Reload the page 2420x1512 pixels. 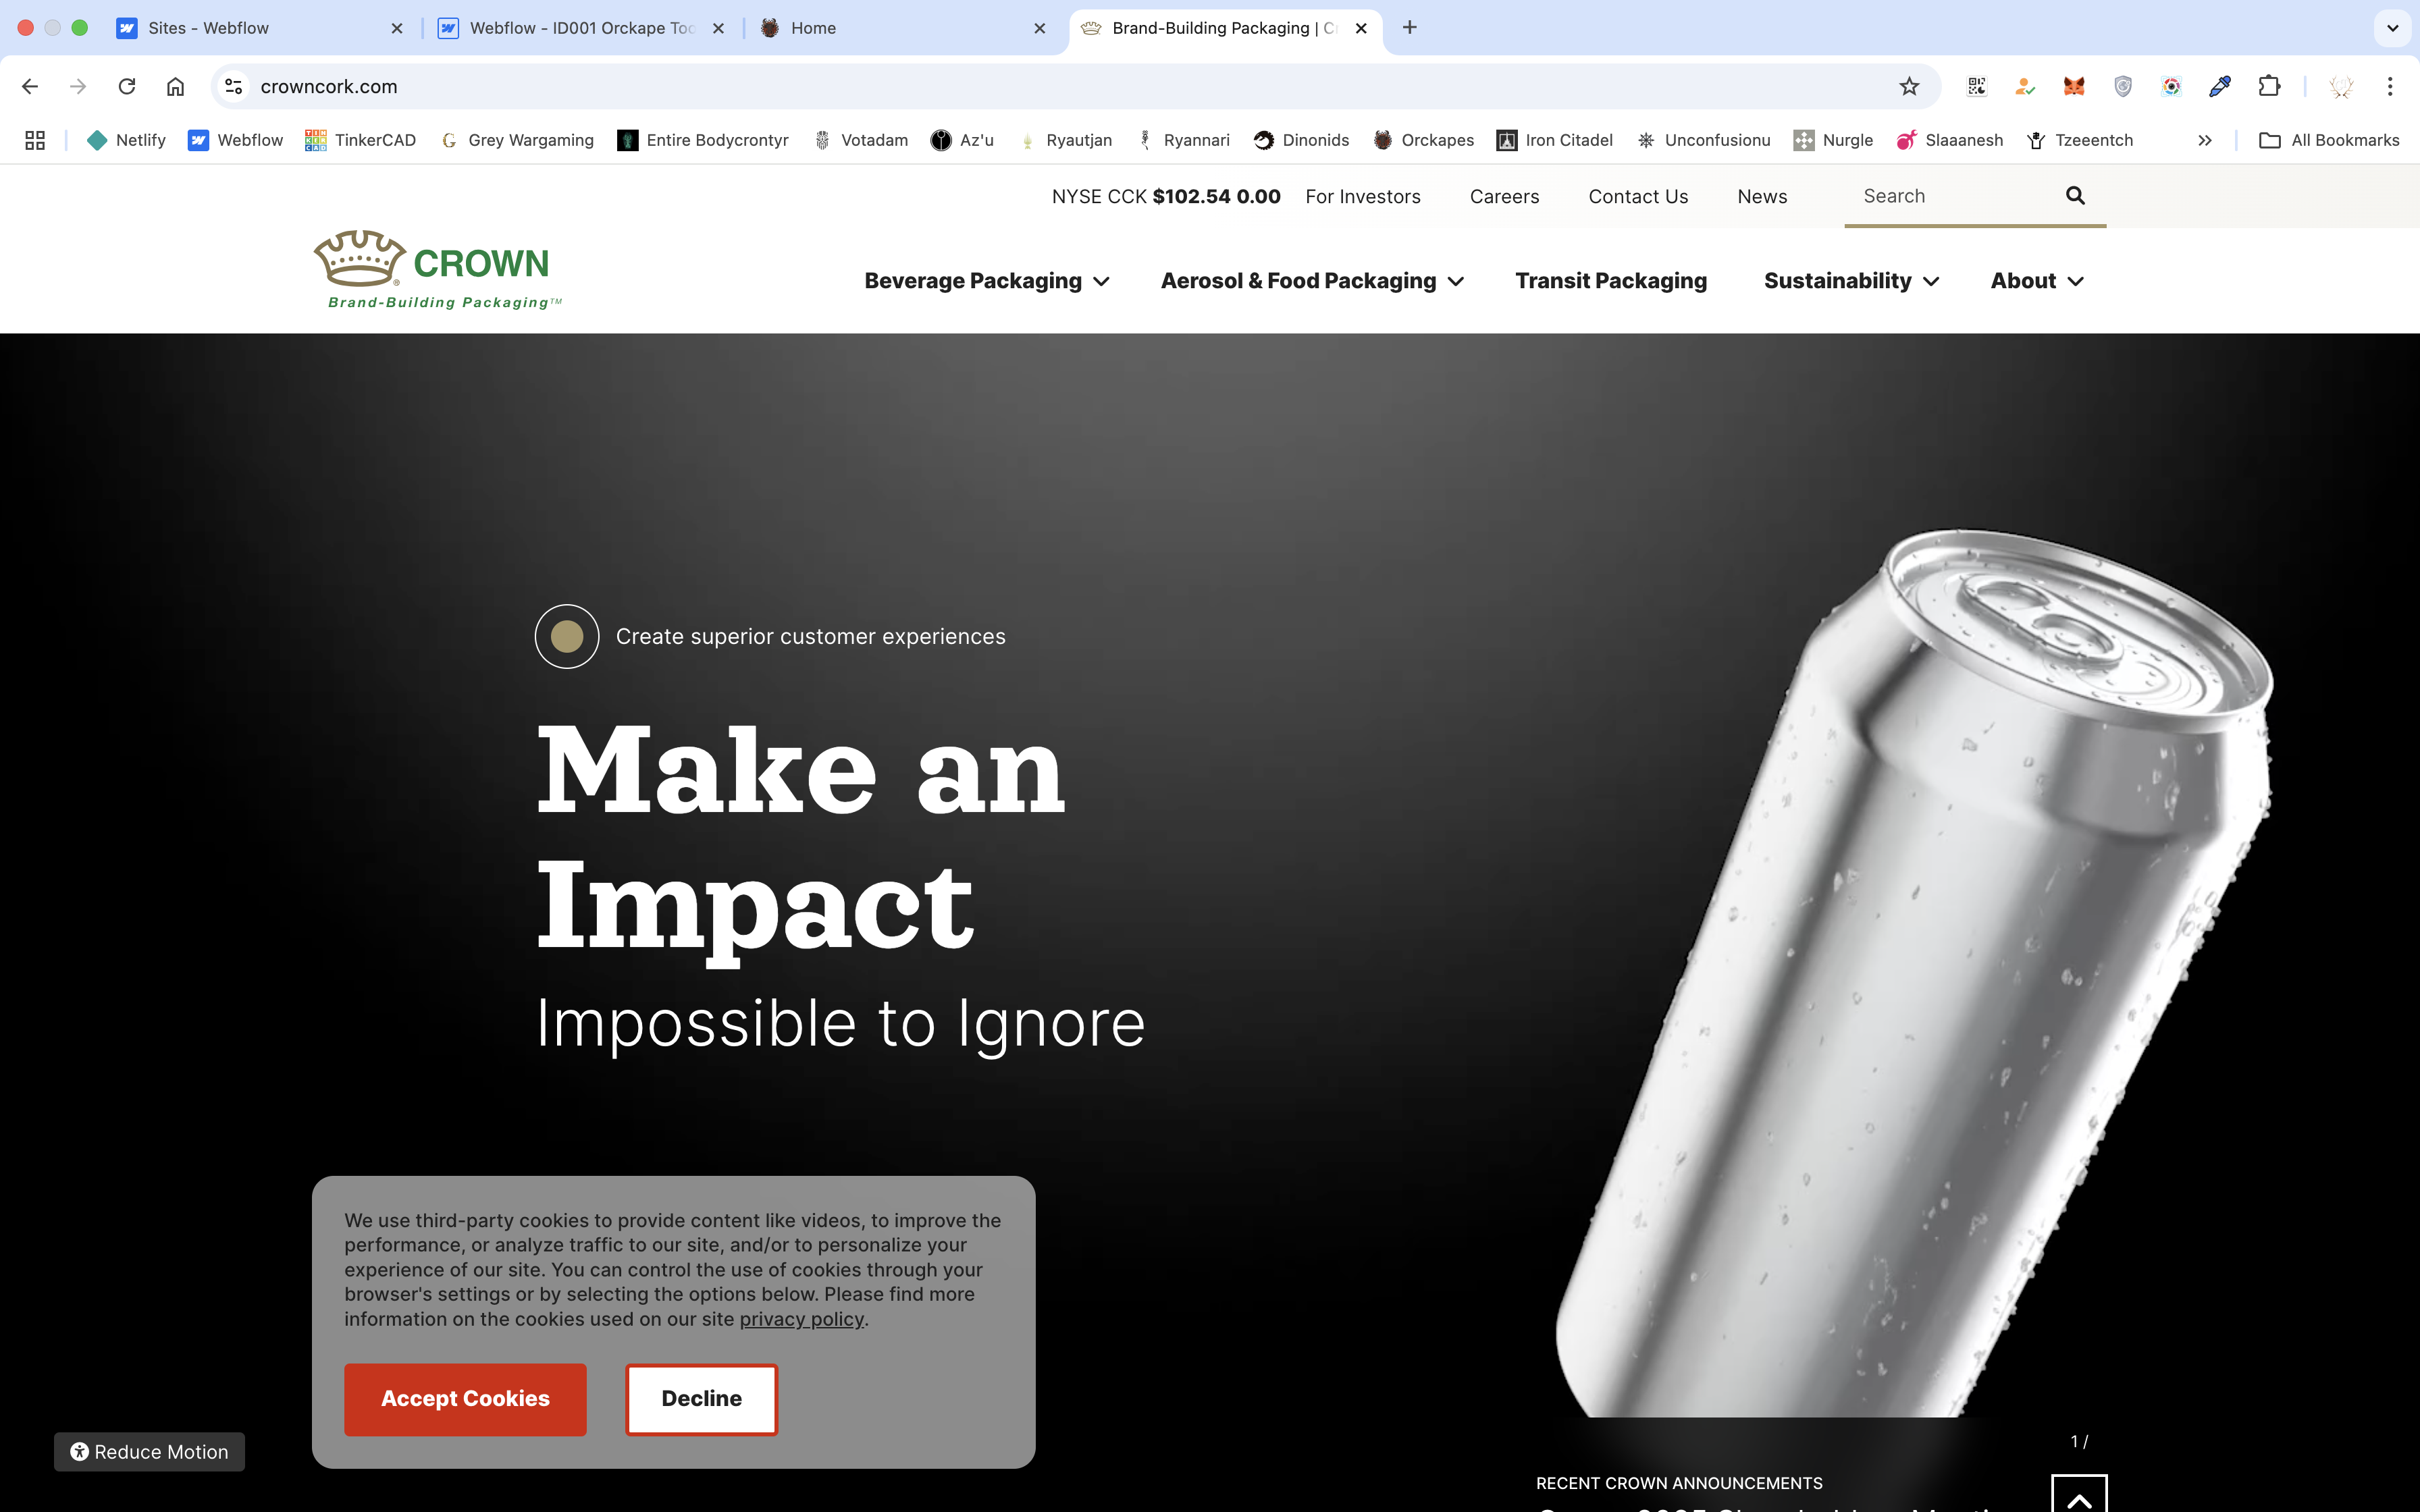click(x=127, y=87)
